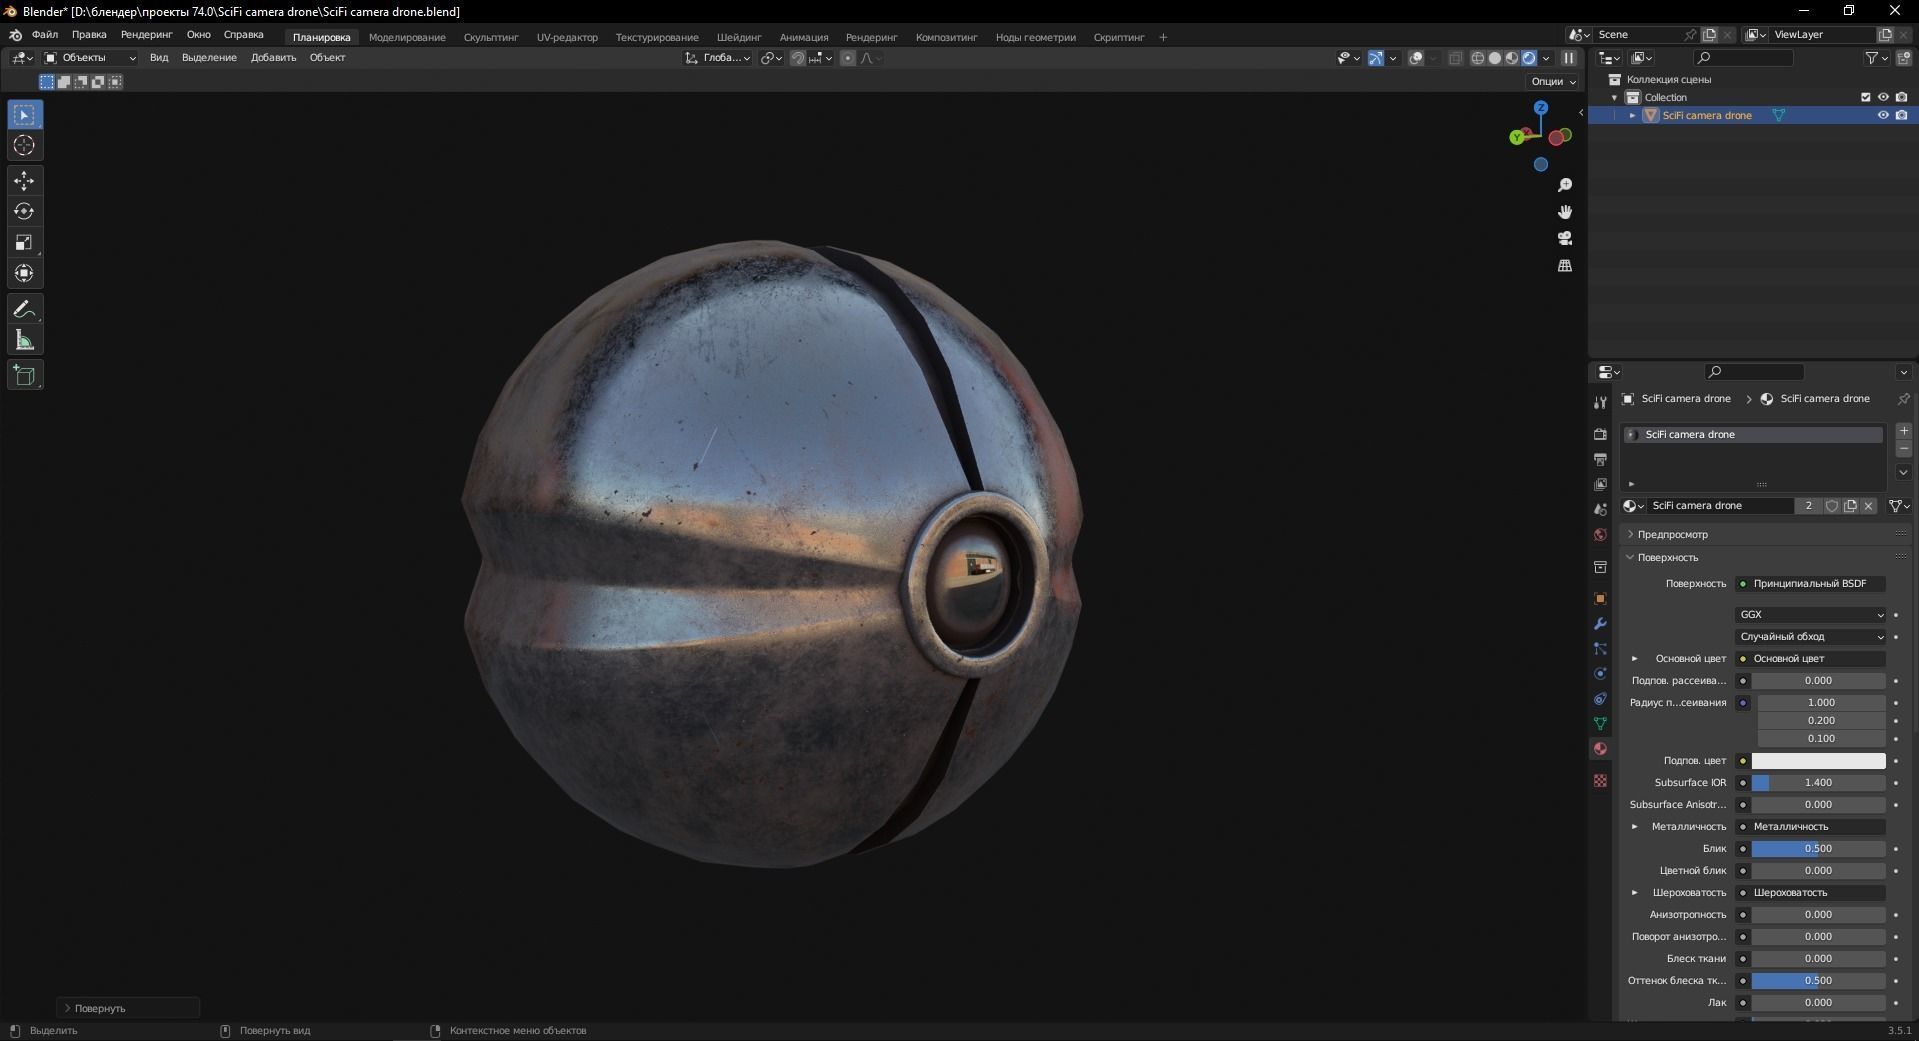
Task: Click the pan view hand icon
Action: click(x=1565, y=212)
